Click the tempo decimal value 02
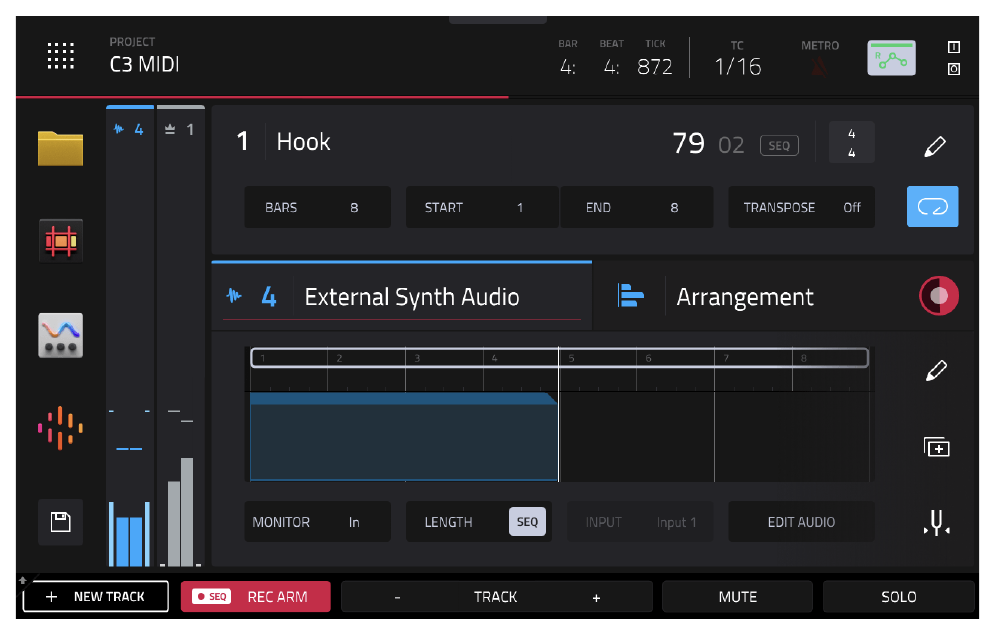Screen dimensions: 996x636 tap(731, 145)
